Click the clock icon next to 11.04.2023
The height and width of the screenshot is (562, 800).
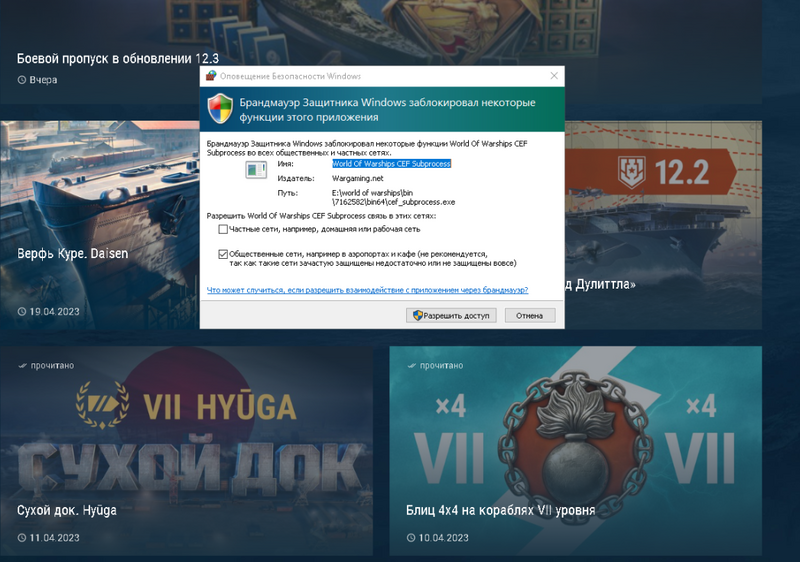tap(21, 538)
